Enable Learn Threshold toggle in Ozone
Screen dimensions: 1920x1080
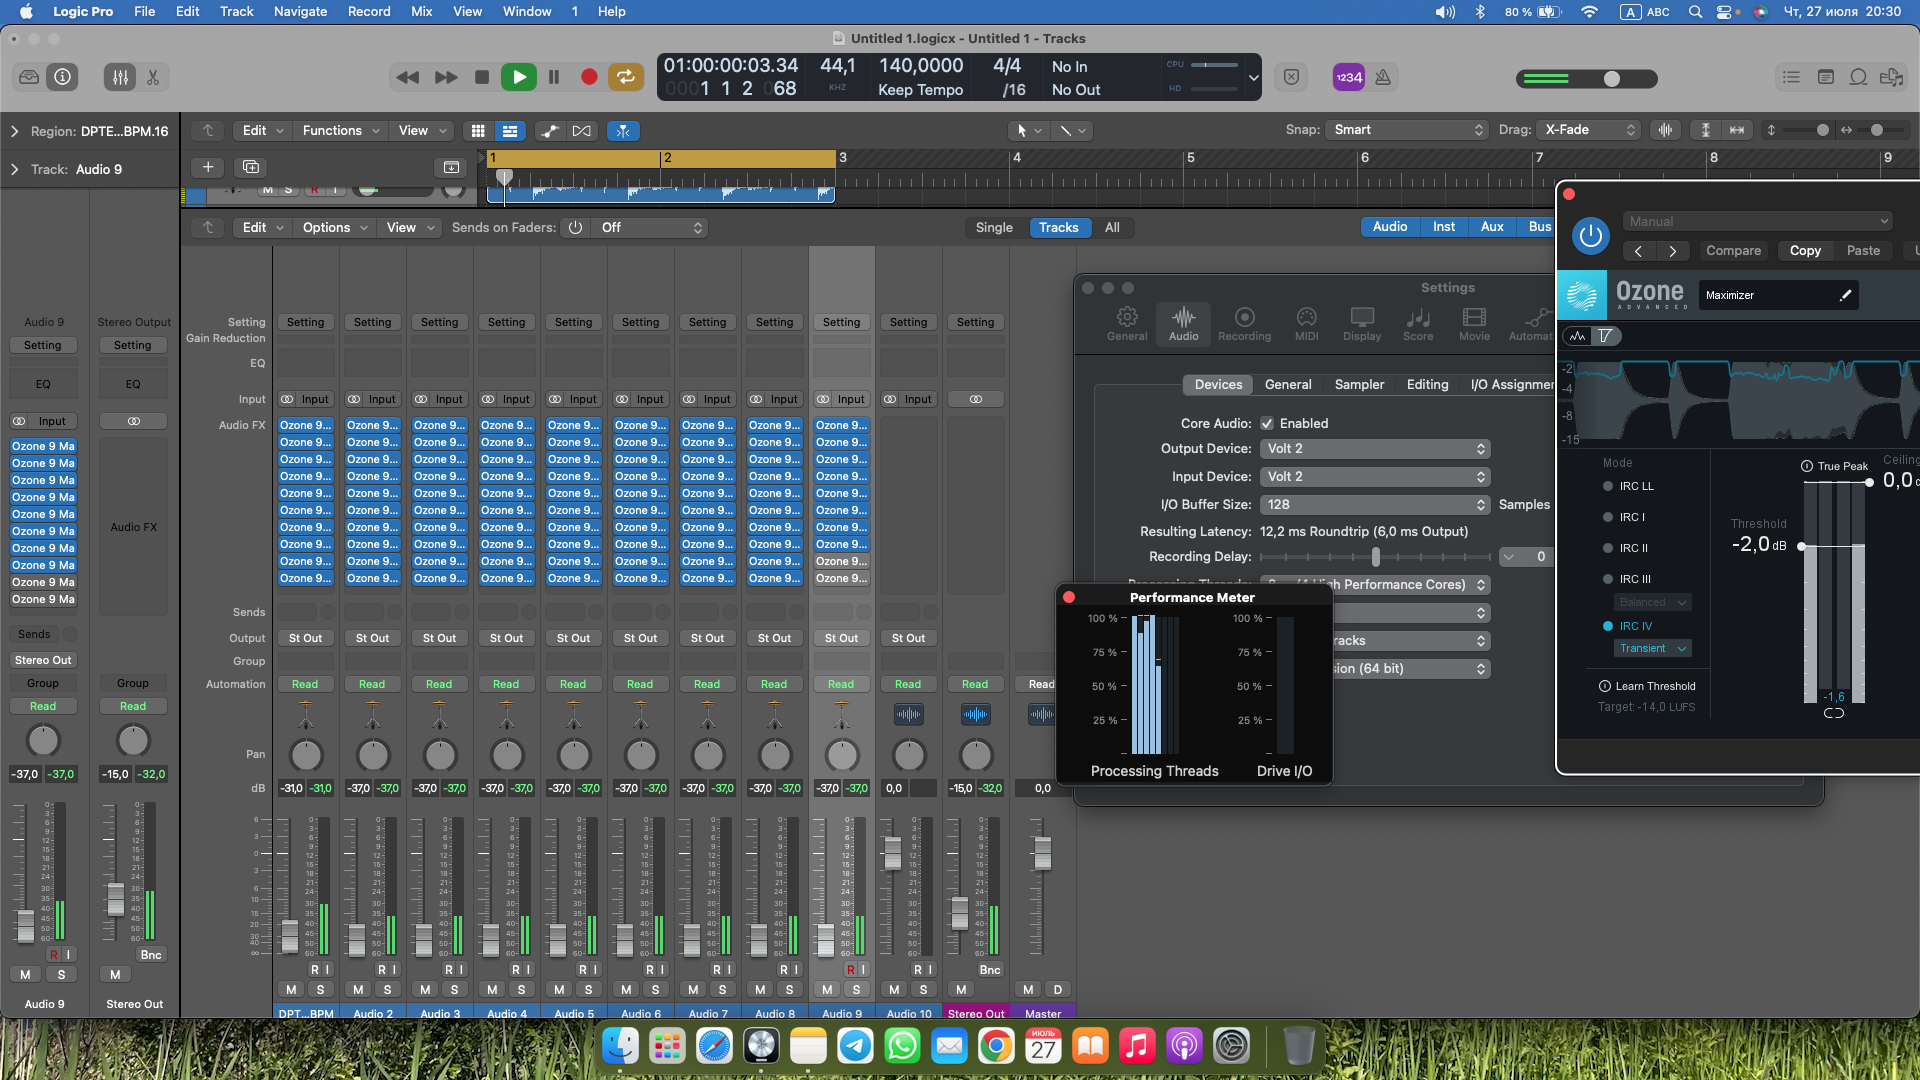[x=1605, y=686]
